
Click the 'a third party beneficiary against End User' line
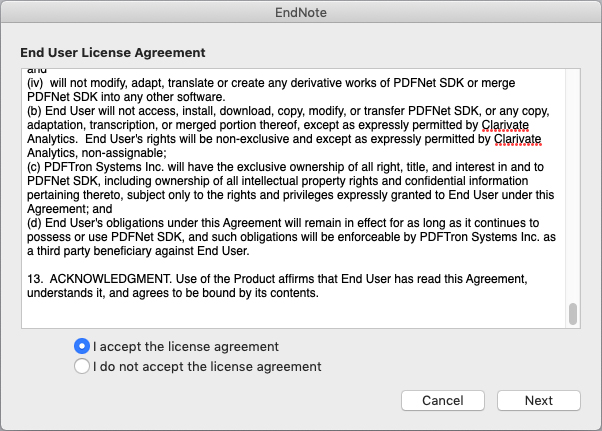coord(138,251)
